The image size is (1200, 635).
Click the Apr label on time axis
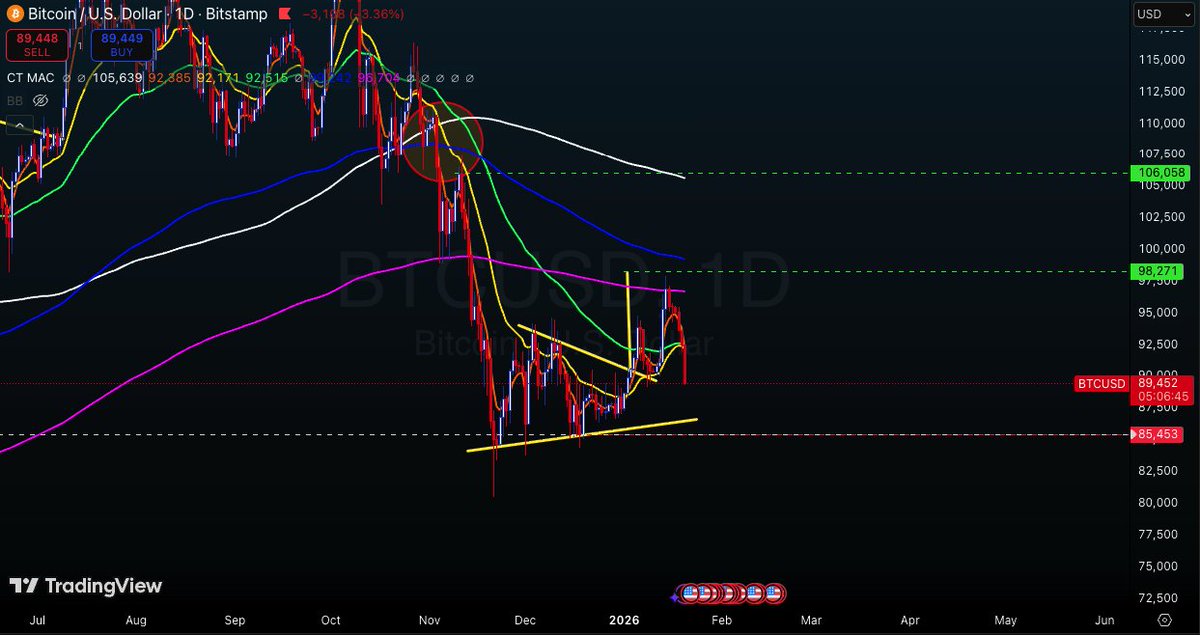click(910, 619)
